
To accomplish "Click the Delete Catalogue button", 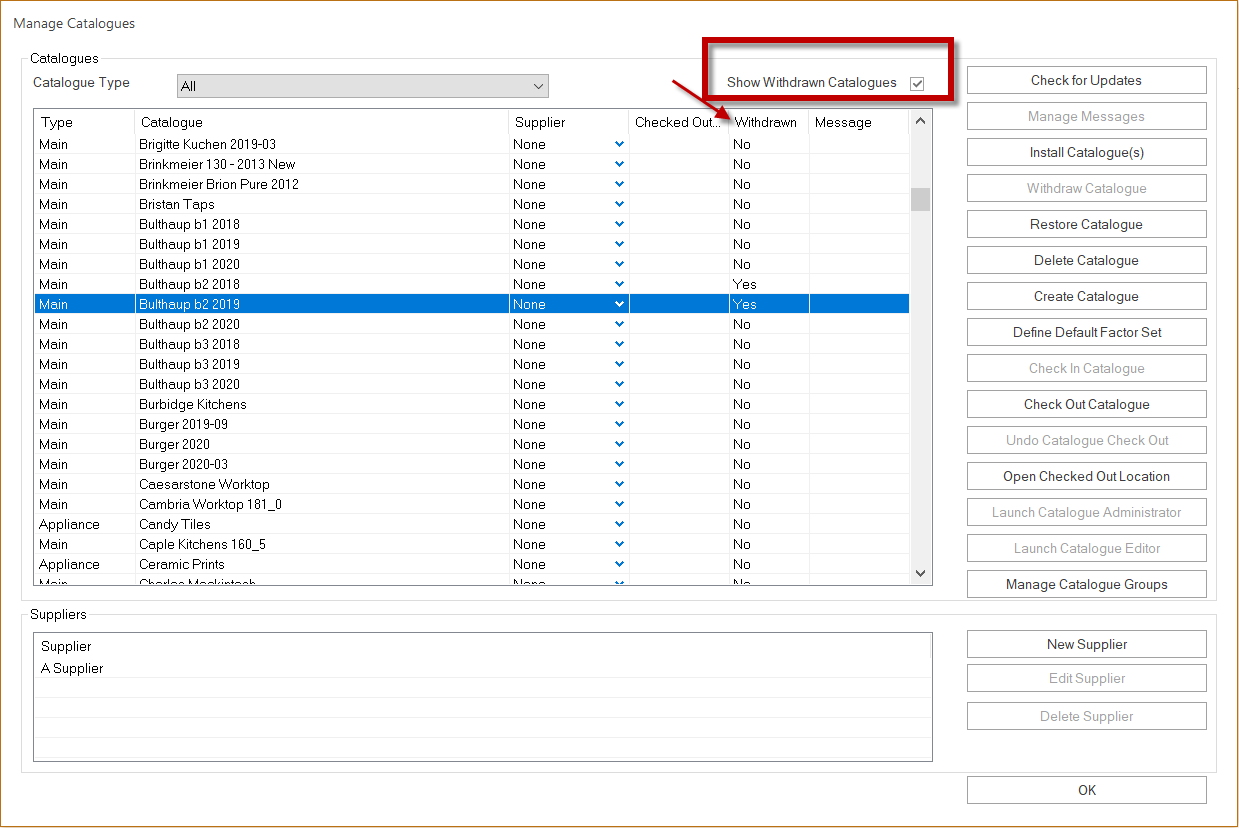I will (1086, 260).
